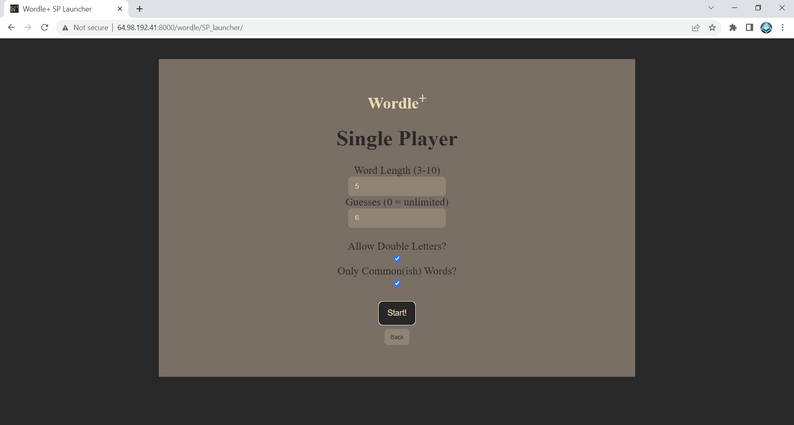Click the Allow Double Letters? label
794x425 pixels.
tap(396, 246)
